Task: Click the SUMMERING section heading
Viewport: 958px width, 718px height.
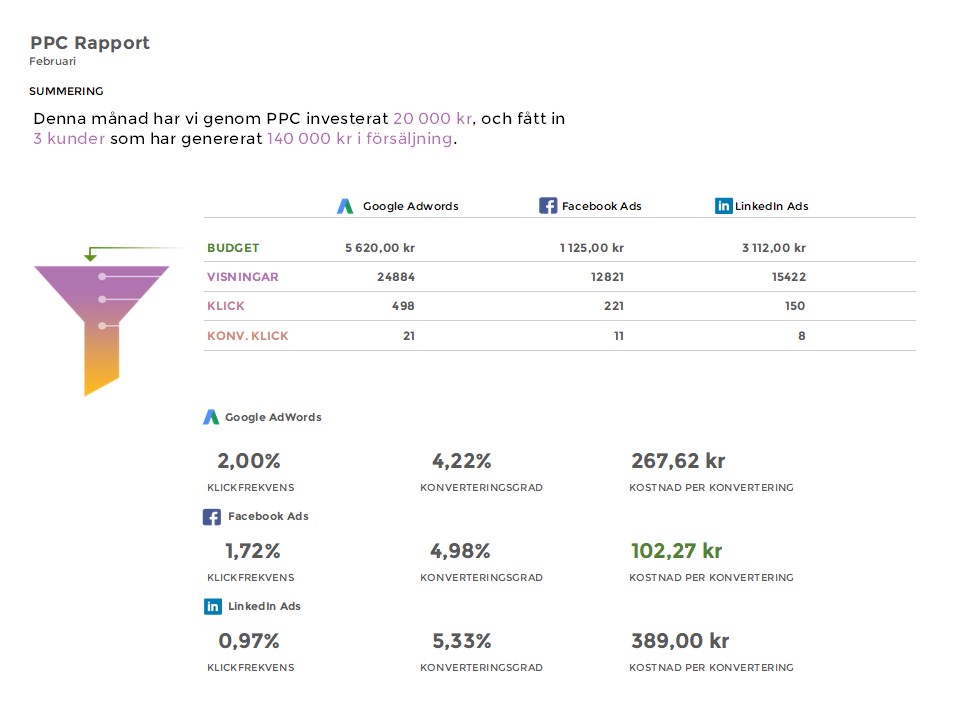Action: point(66,91)
